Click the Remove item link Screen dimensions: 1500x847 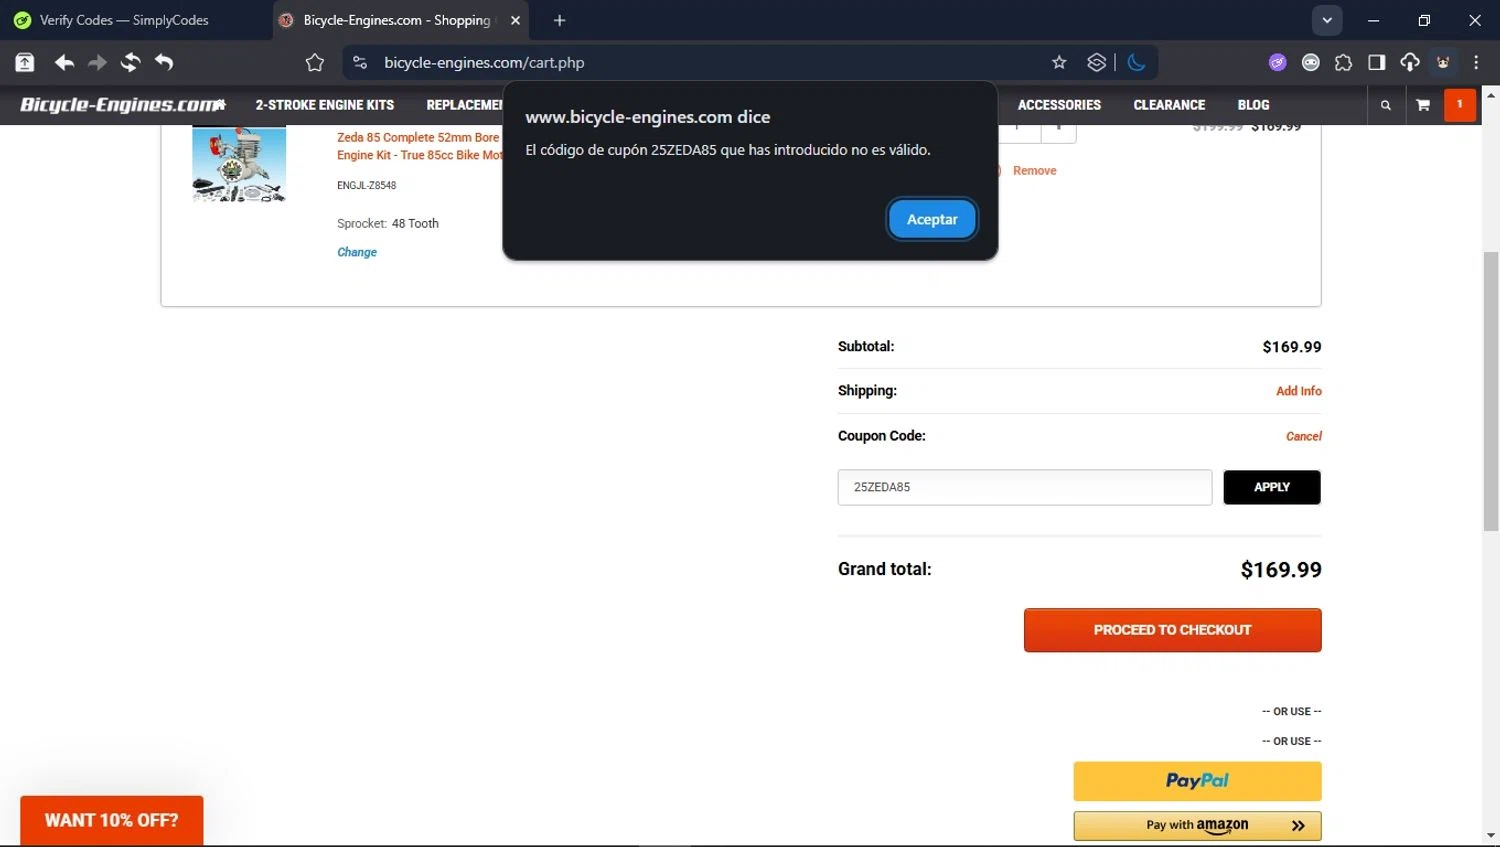(1034, 171)
